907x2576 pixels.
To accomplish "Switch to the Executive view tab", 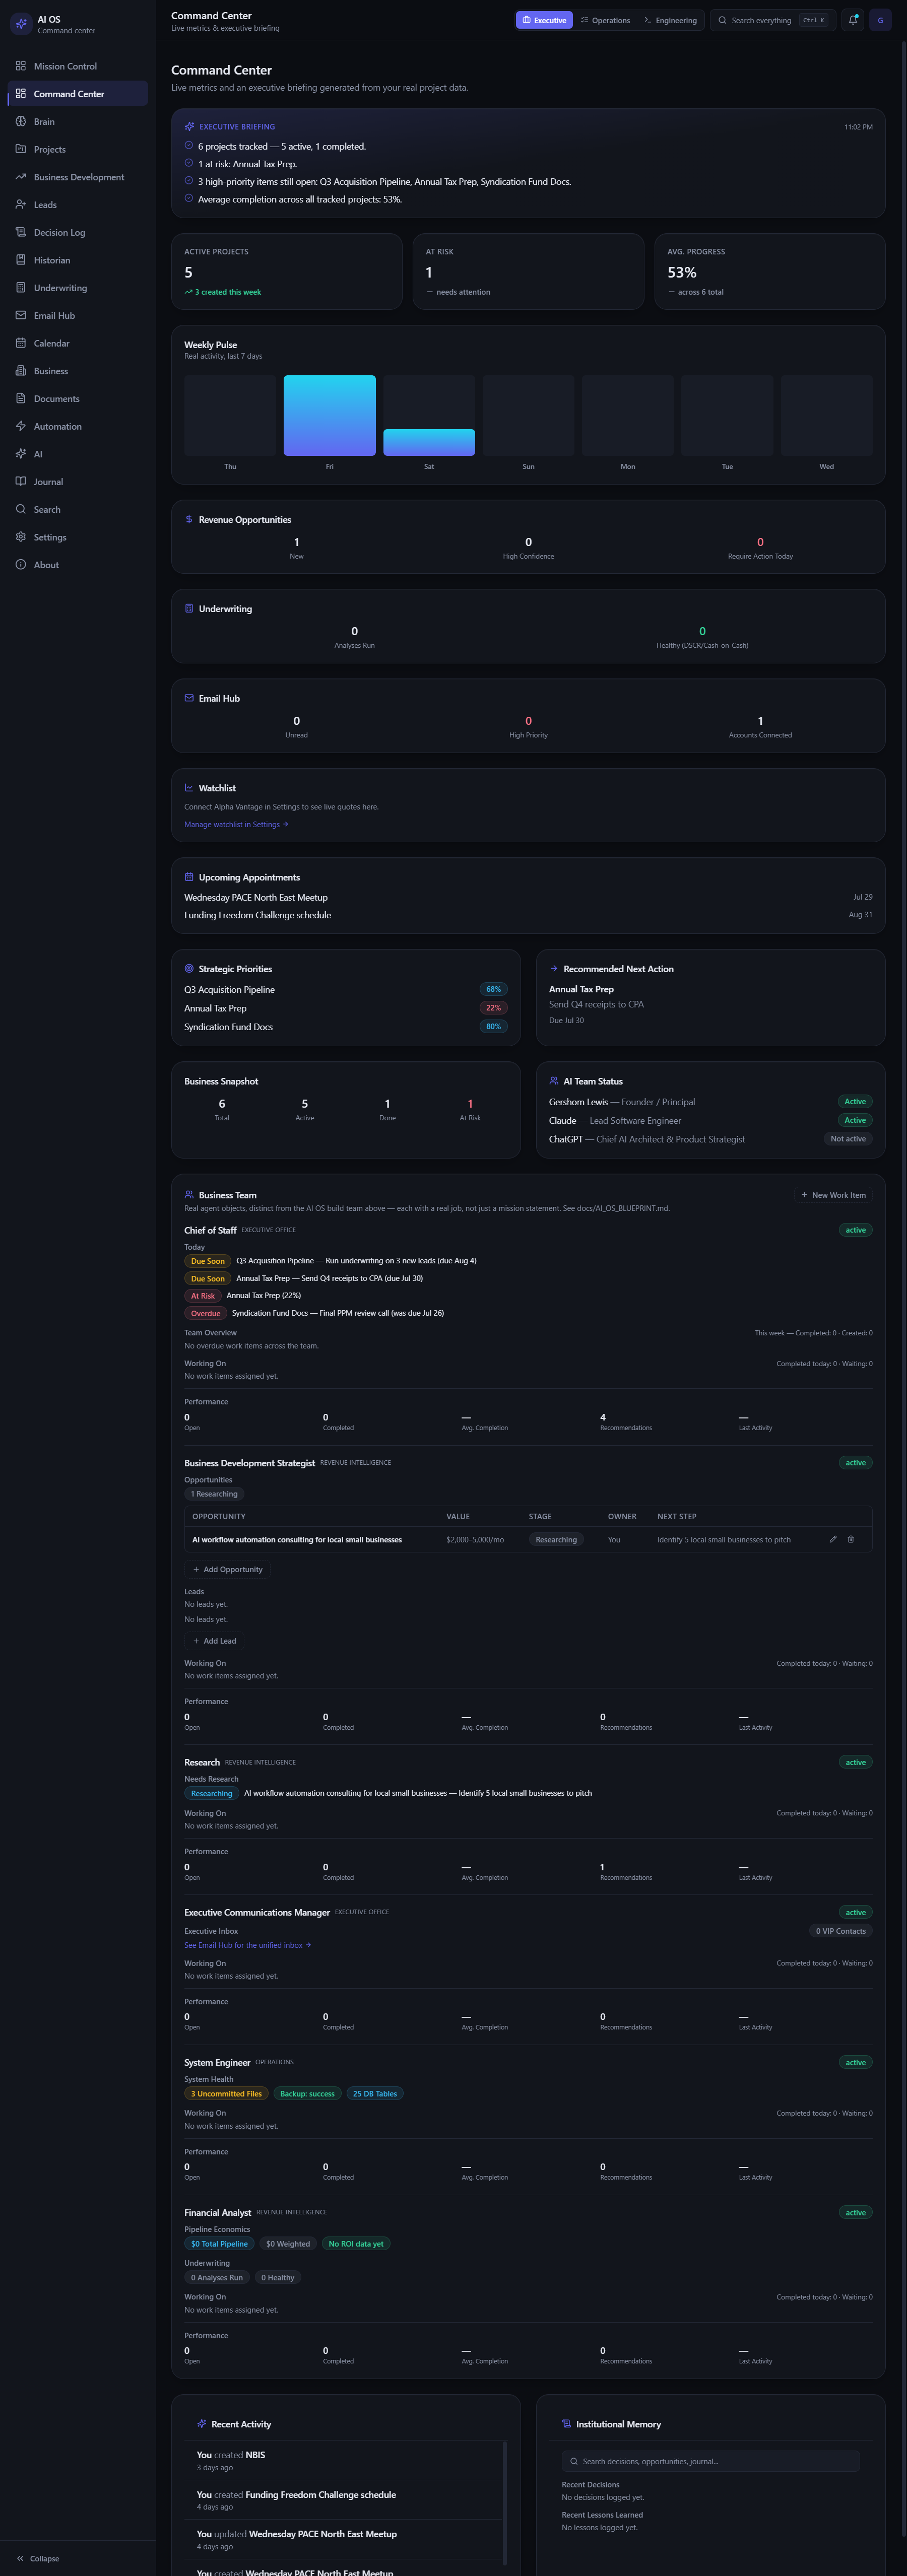I will tap(544, 20).
